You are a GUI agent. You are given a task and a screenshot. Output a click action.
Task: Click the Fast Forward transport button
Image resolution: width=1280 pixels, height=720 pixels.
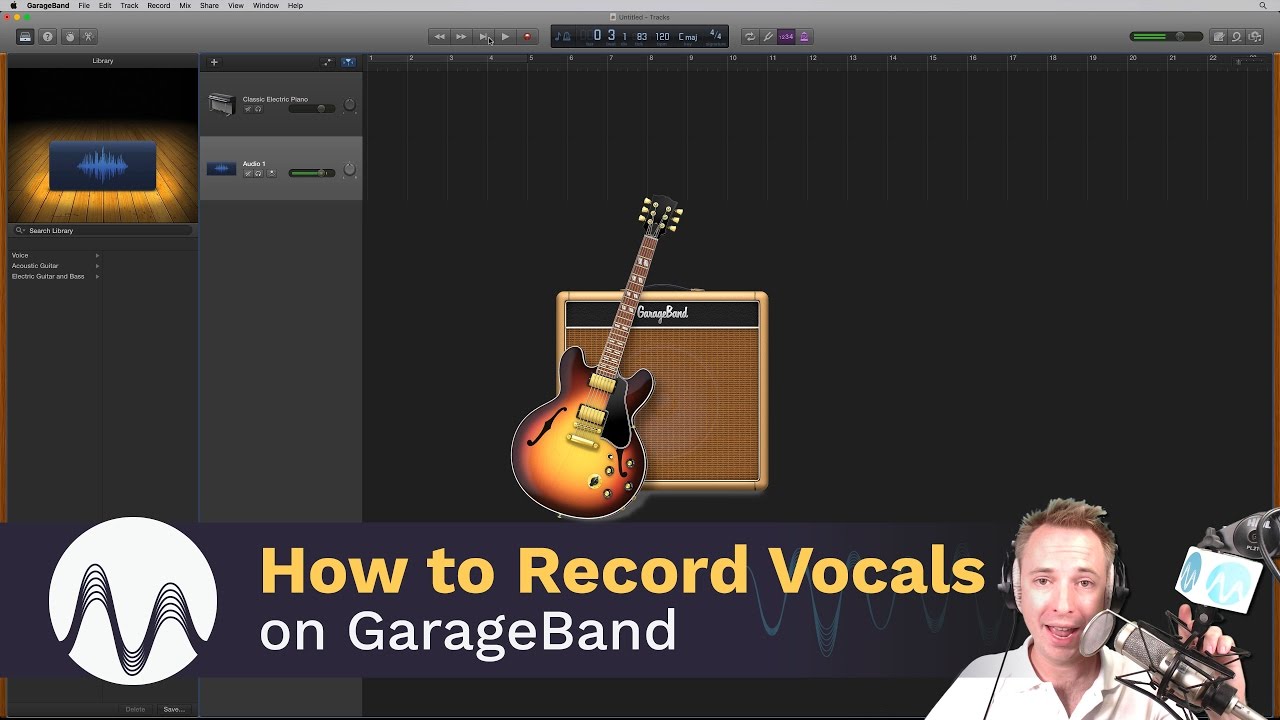pyautogui.click(x=461, y=37)
